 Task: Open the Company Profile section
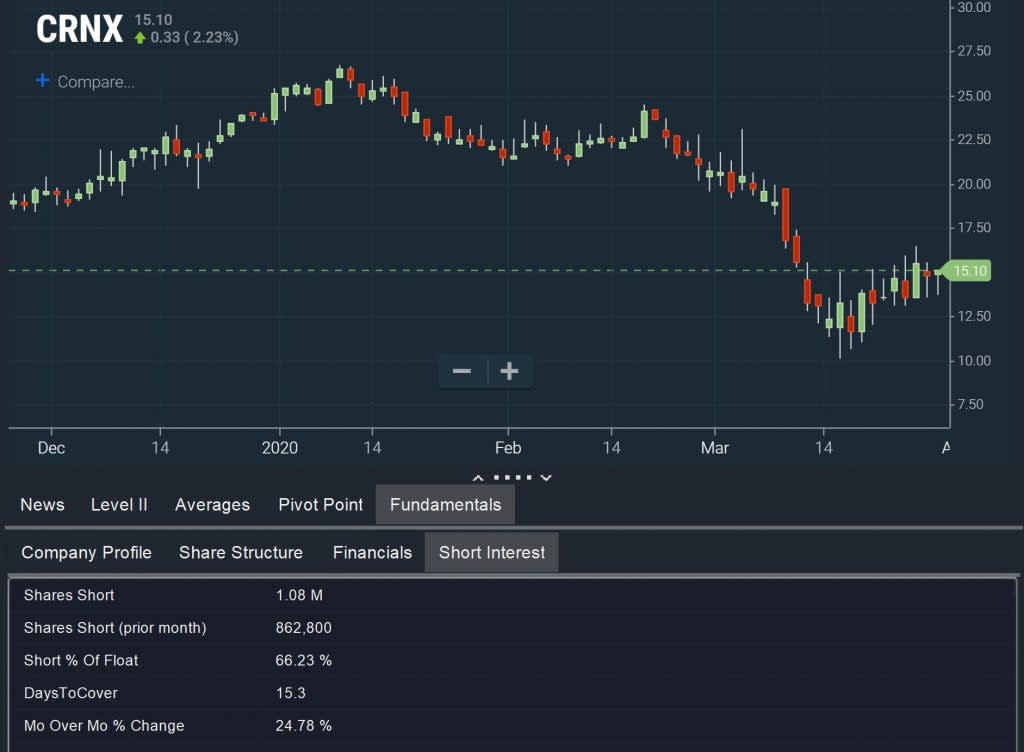click(x=86, y=552)
